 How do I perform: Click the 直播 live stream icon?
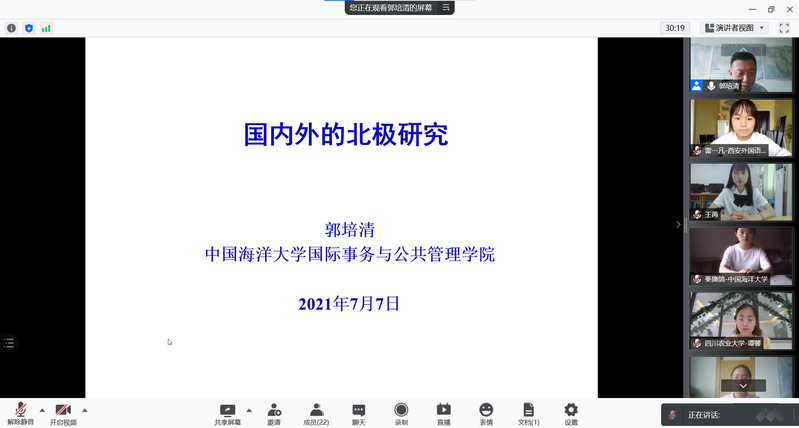(x=443, y=411)
